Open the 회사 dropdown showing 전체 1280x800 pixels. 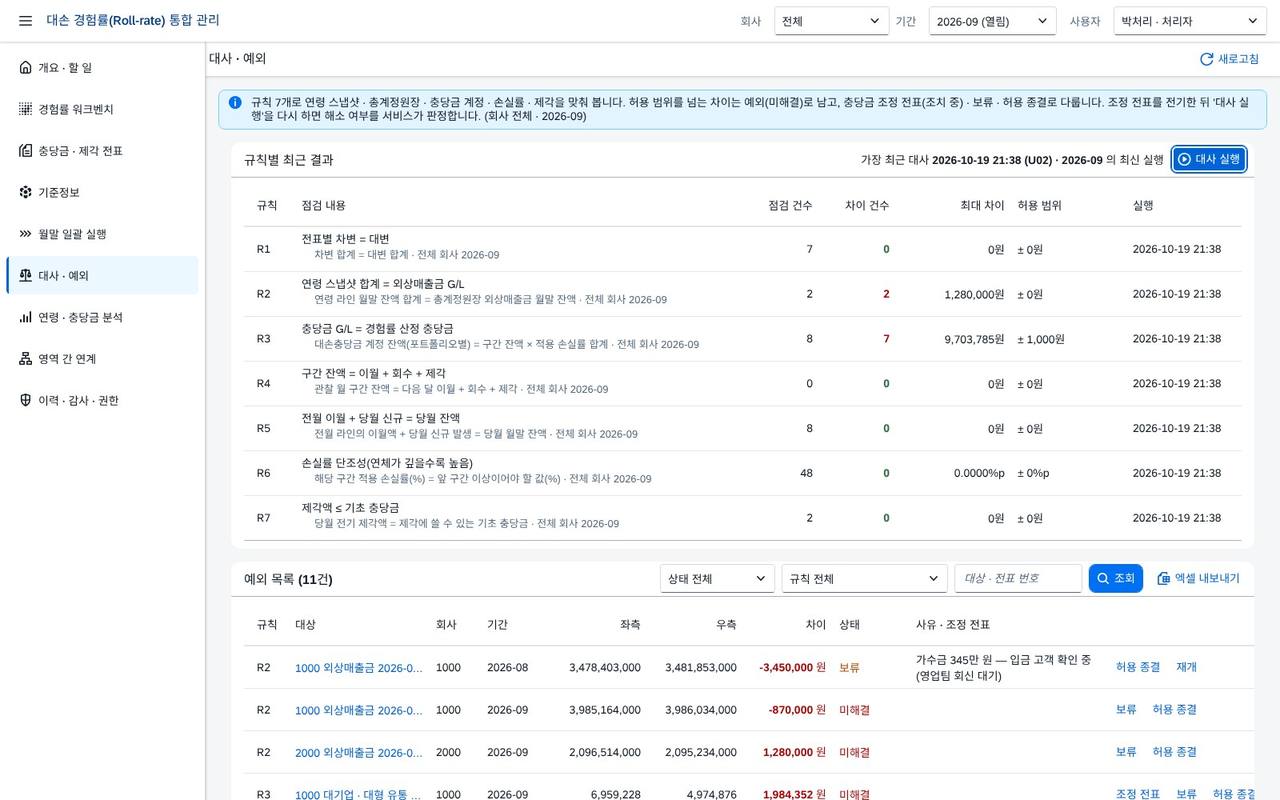[x=832, y=21]
